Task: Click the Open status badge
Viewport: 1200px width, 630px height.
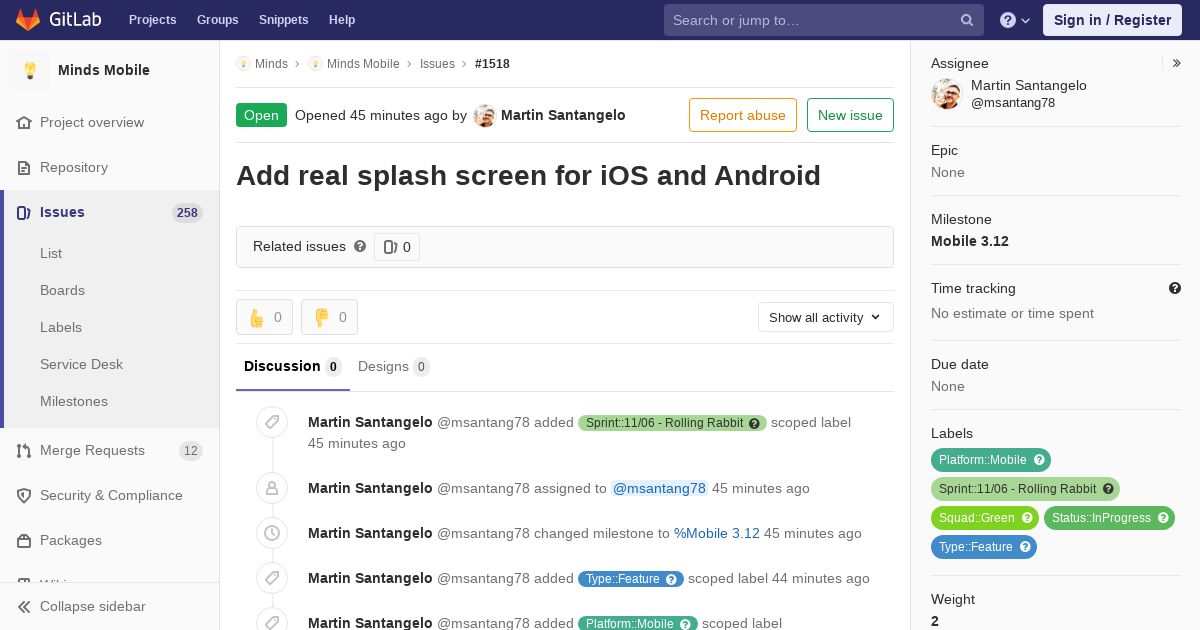Action: (261, 115)
